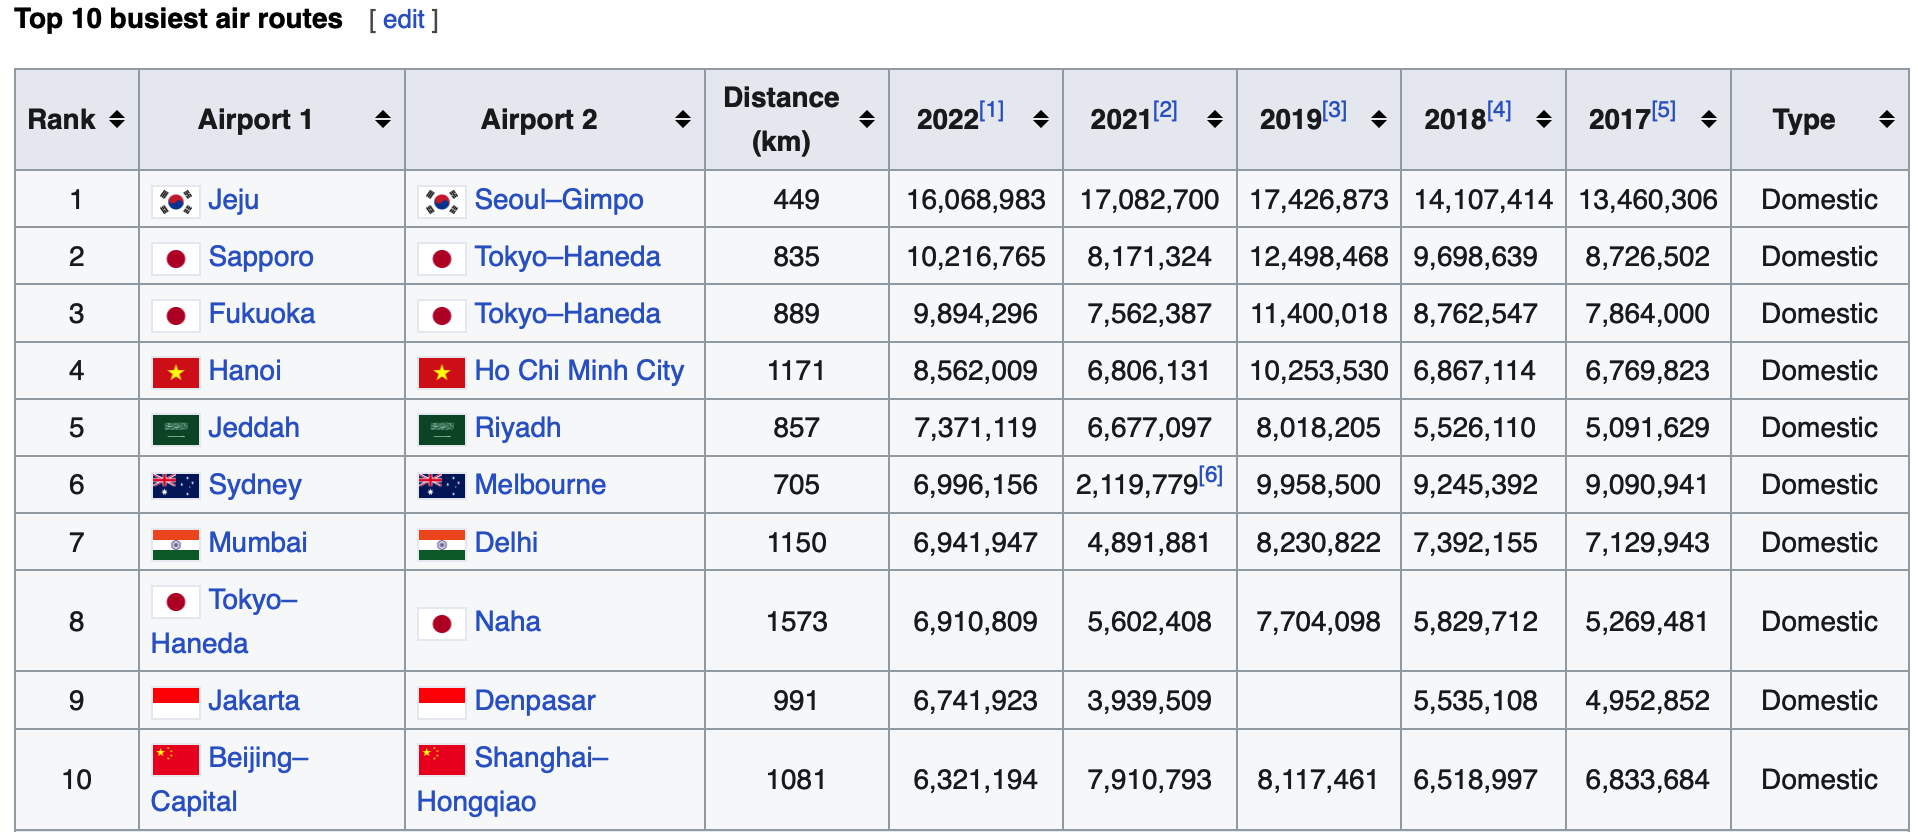Click distance value 1573
The height and width of the screenshot is (832, 1918).
pyautogui.click(x=797, y=621)
